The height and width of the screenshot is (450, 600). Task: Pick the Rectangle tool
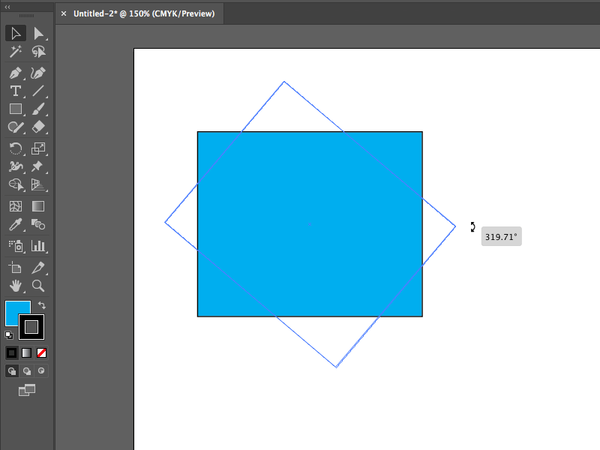15,109
